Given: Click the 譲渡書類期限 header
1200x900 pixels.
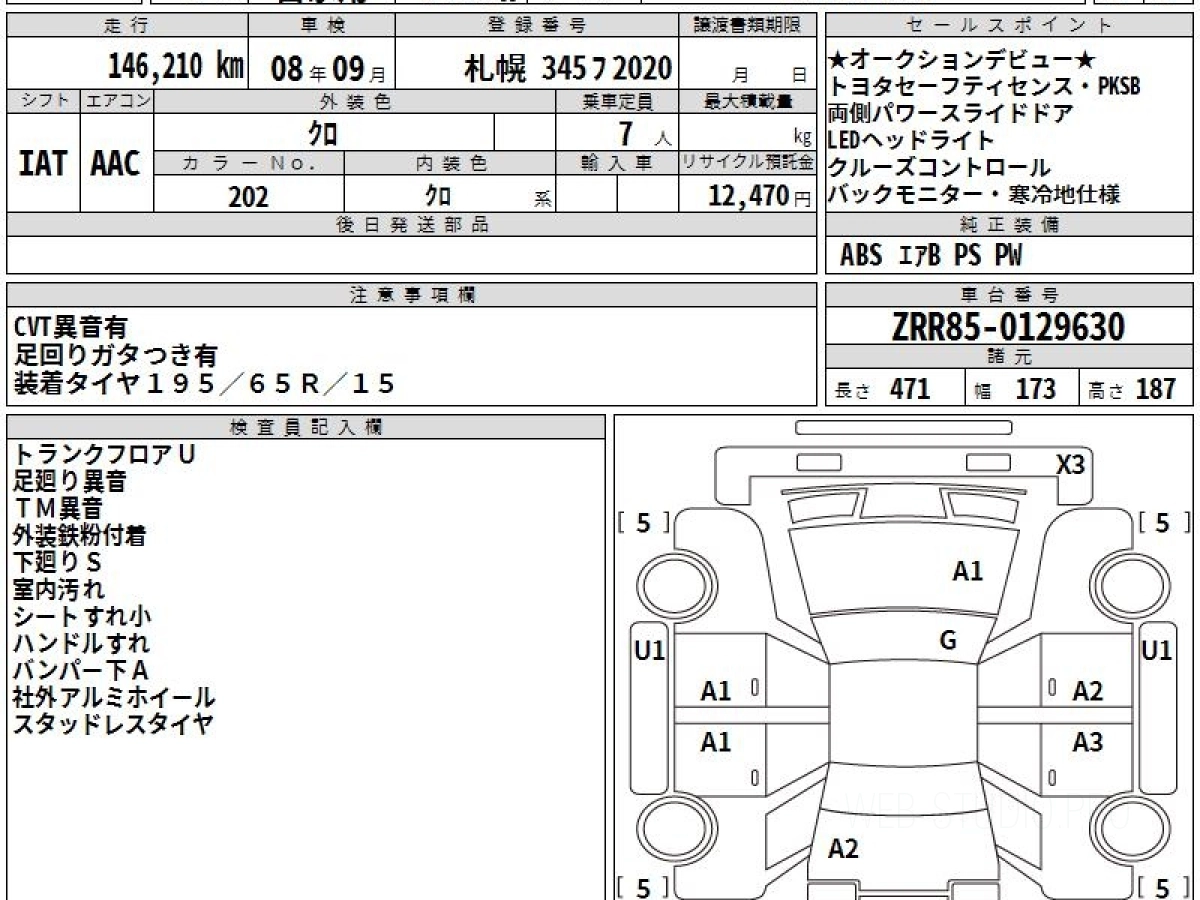Looking at the screenshot, I should (748, 26).
